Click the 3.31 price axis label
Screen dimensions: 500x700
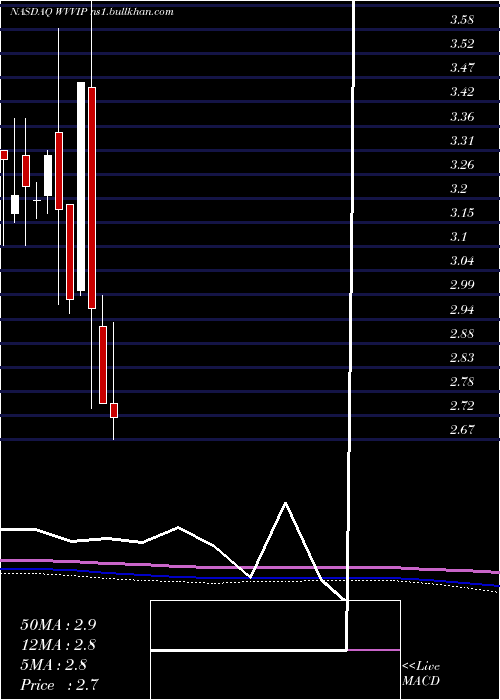[462, 141]
